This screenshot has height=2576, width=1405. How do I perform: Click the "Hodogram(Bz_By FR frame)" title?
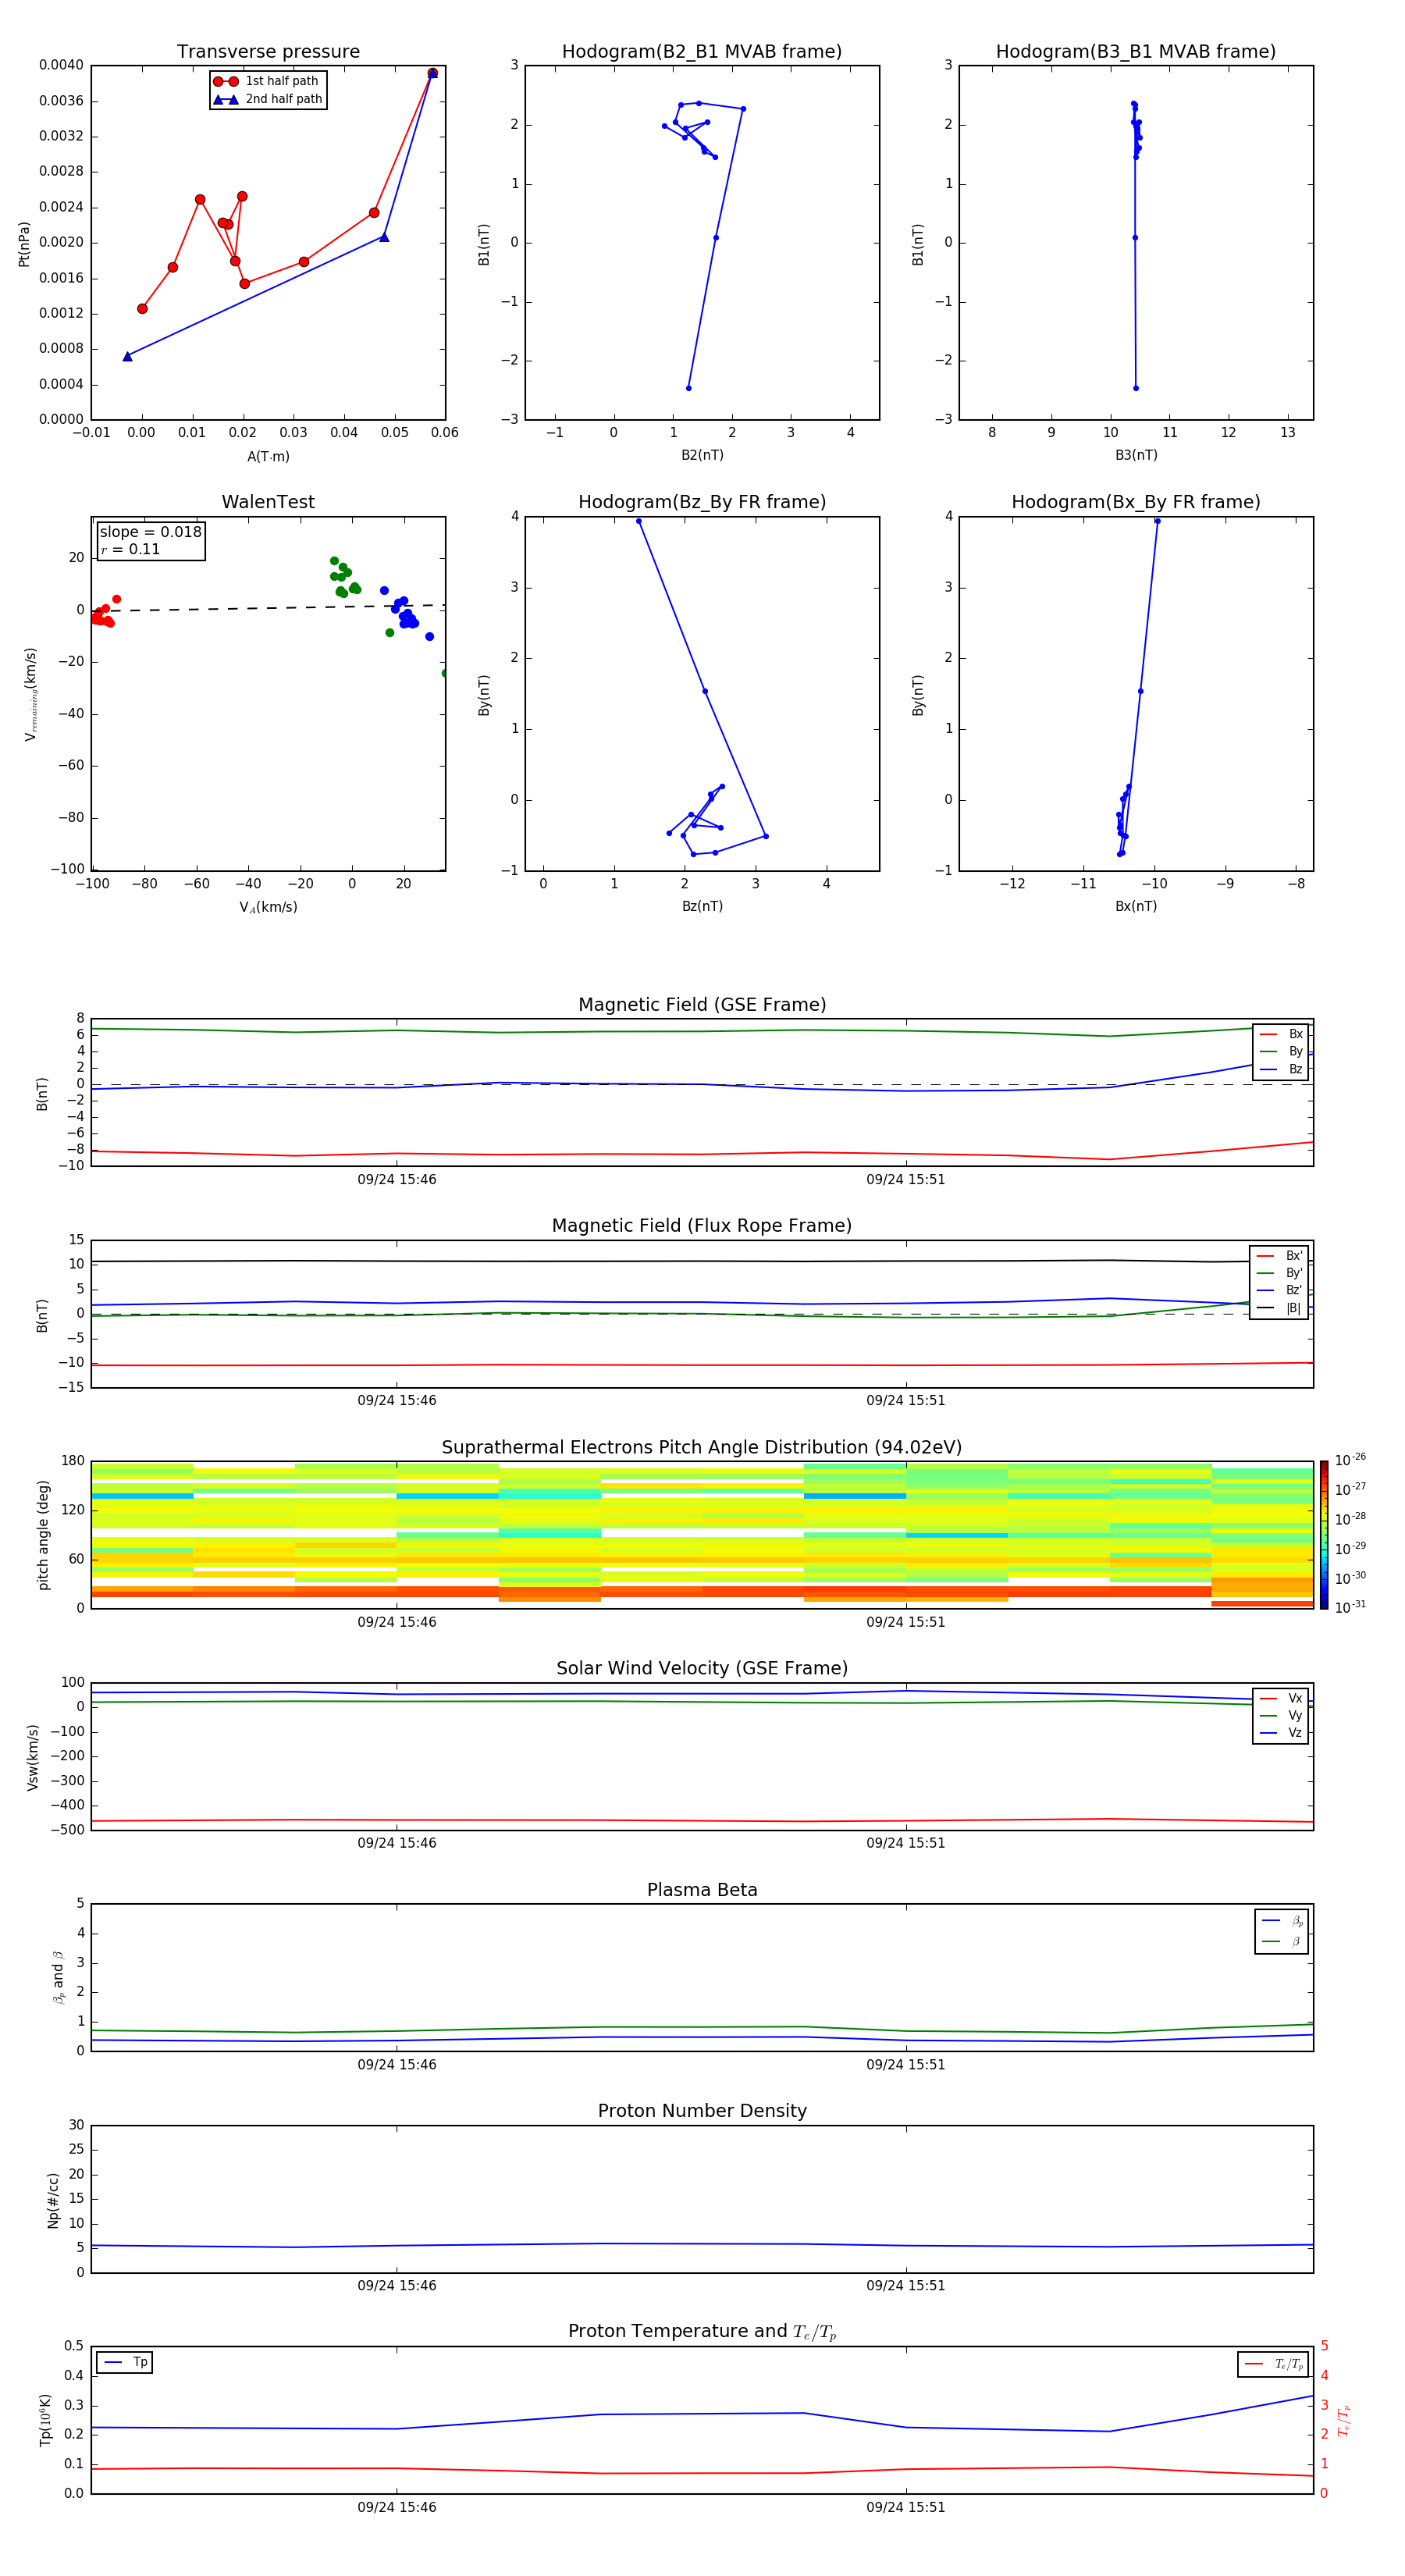[702, 502]
